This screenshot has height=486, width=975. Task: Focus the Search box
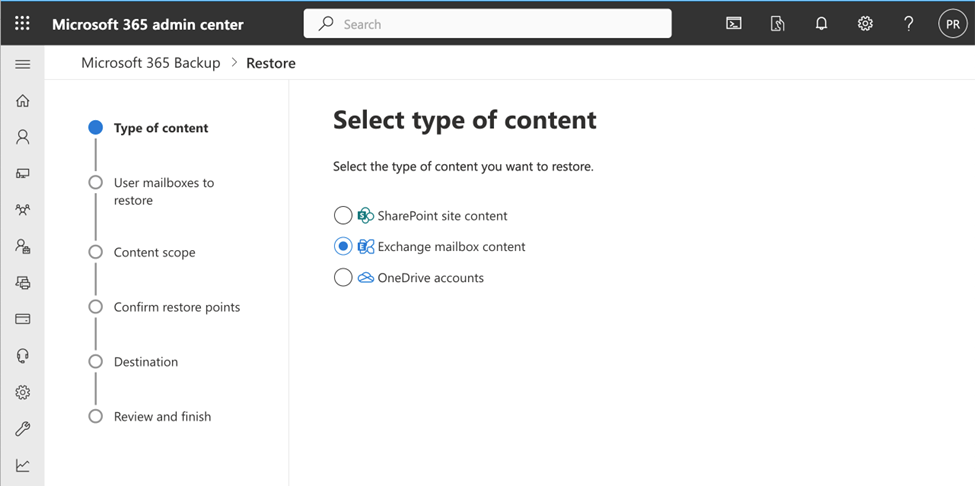[487, 24]
